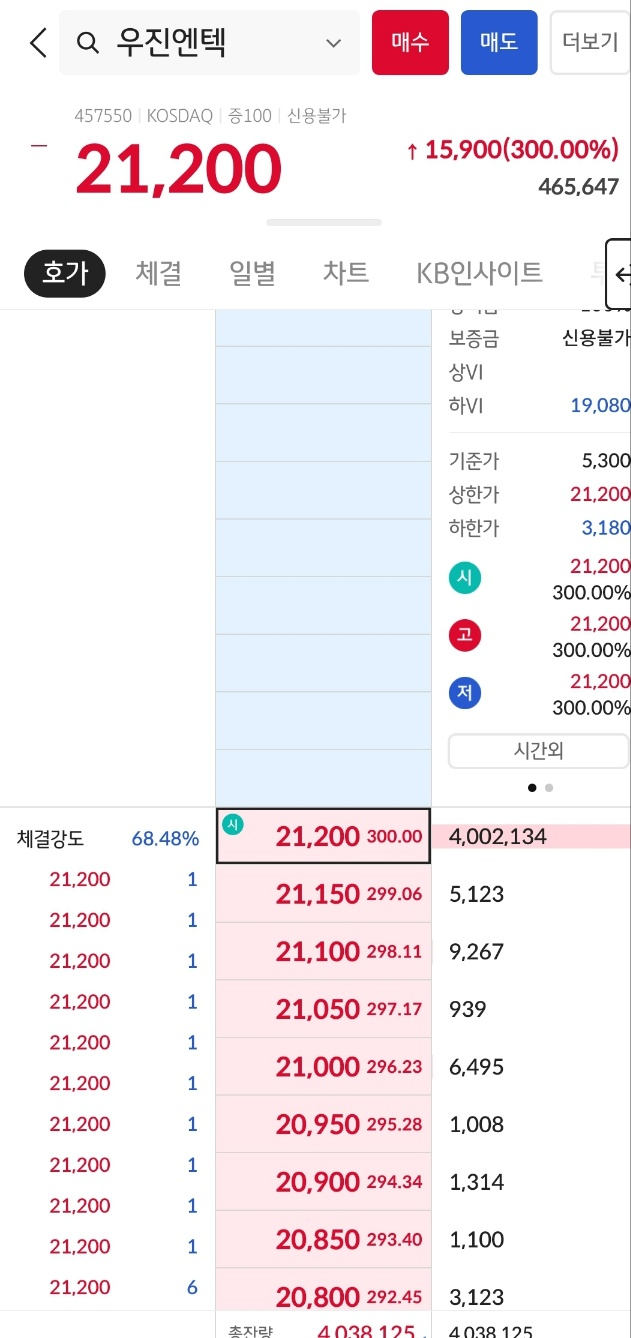Tap the red 고 high price icon

[x=465, y=635]
